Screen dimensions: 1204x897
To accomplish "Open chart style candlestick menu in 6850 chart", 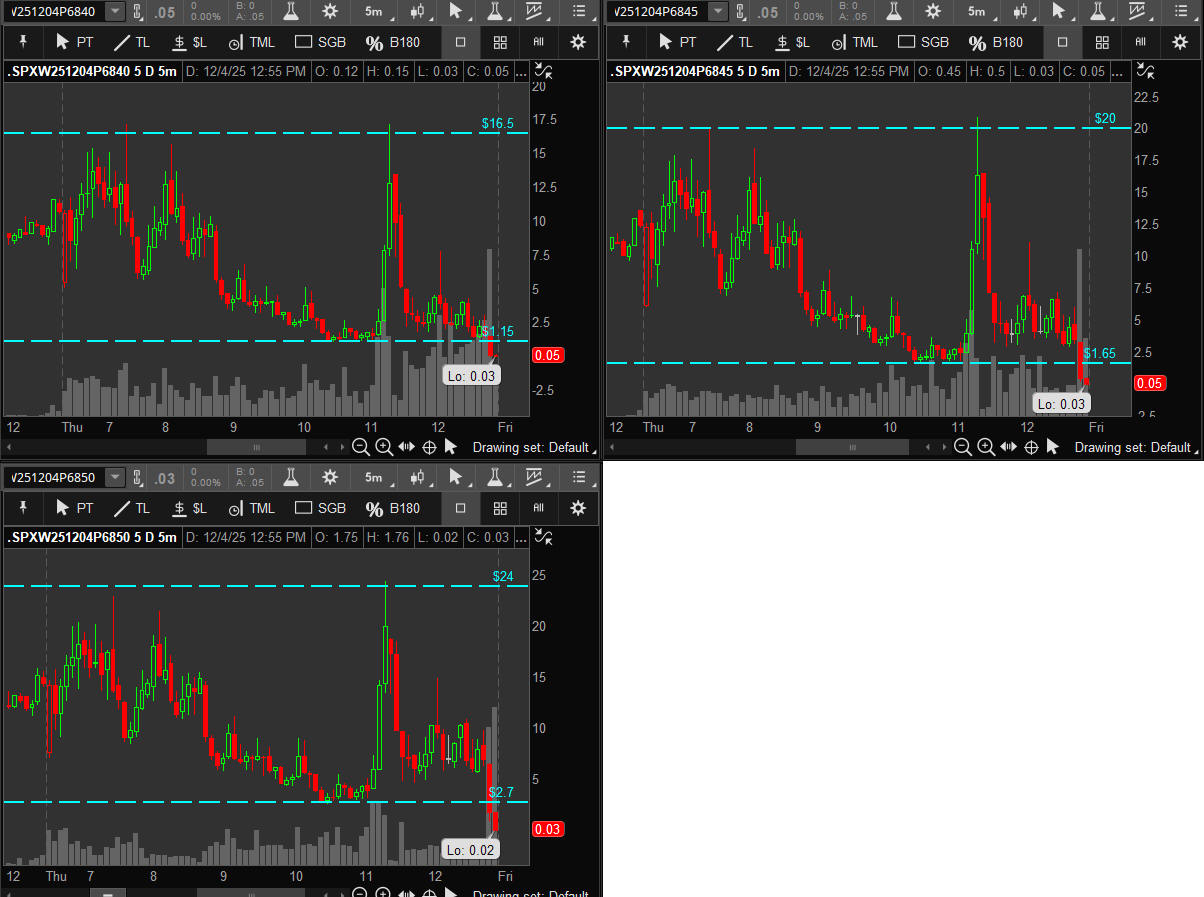I will tap(418, 477).
